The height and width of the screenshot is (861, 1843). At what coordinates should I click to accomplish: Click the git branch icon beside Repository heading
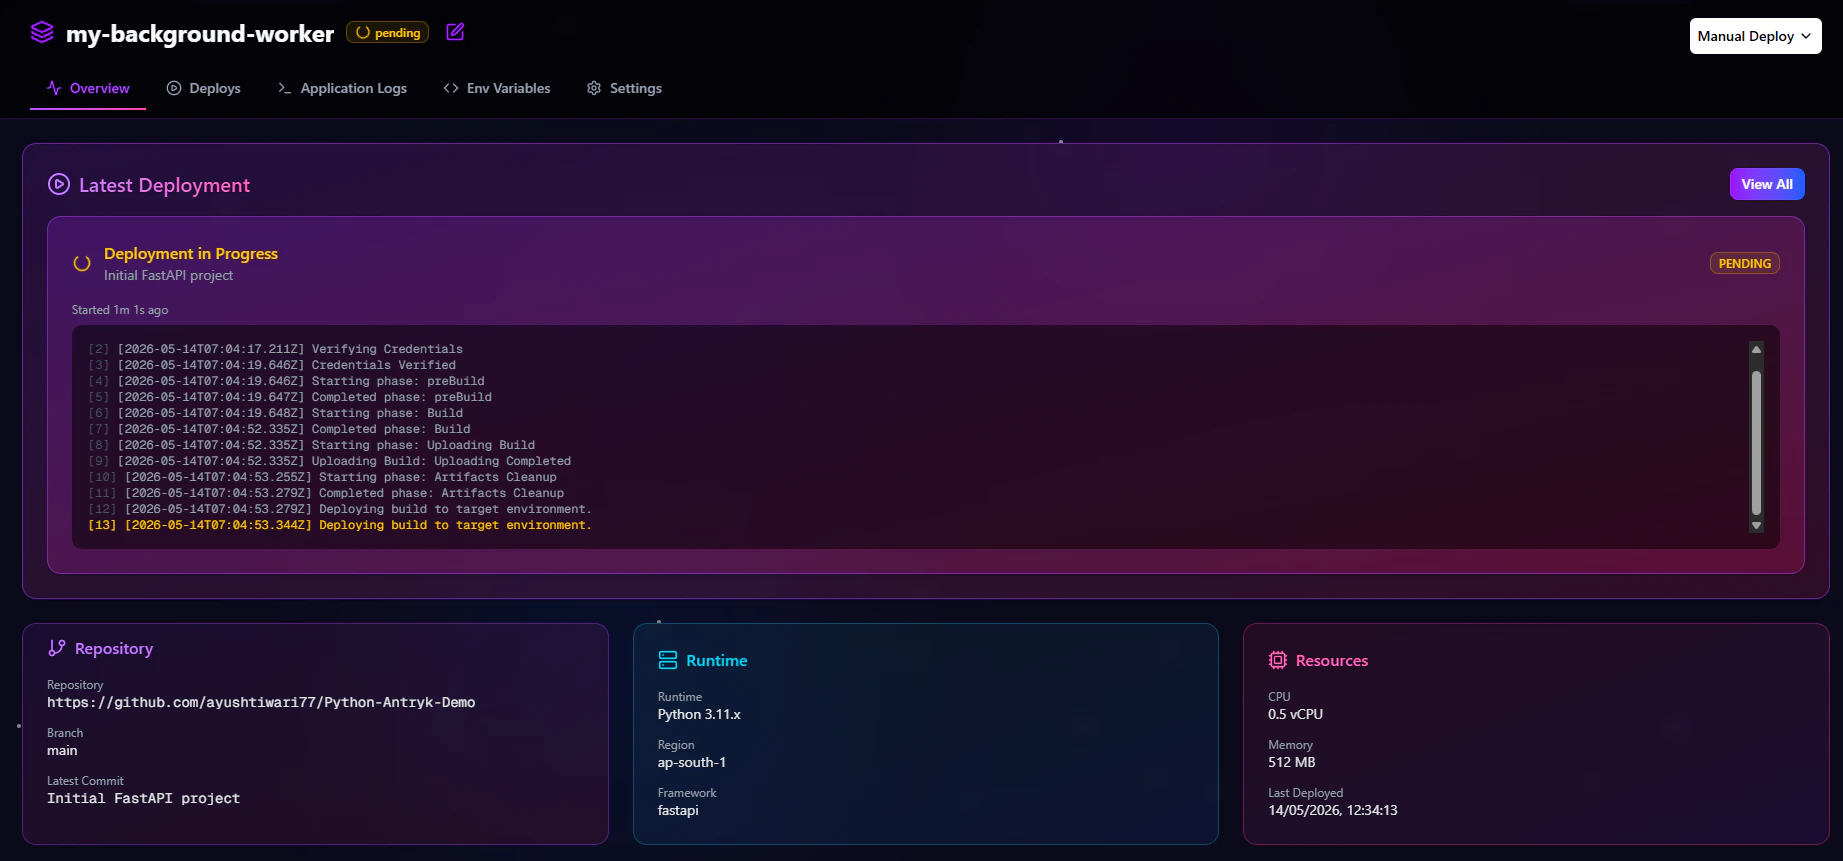(57, 648)
